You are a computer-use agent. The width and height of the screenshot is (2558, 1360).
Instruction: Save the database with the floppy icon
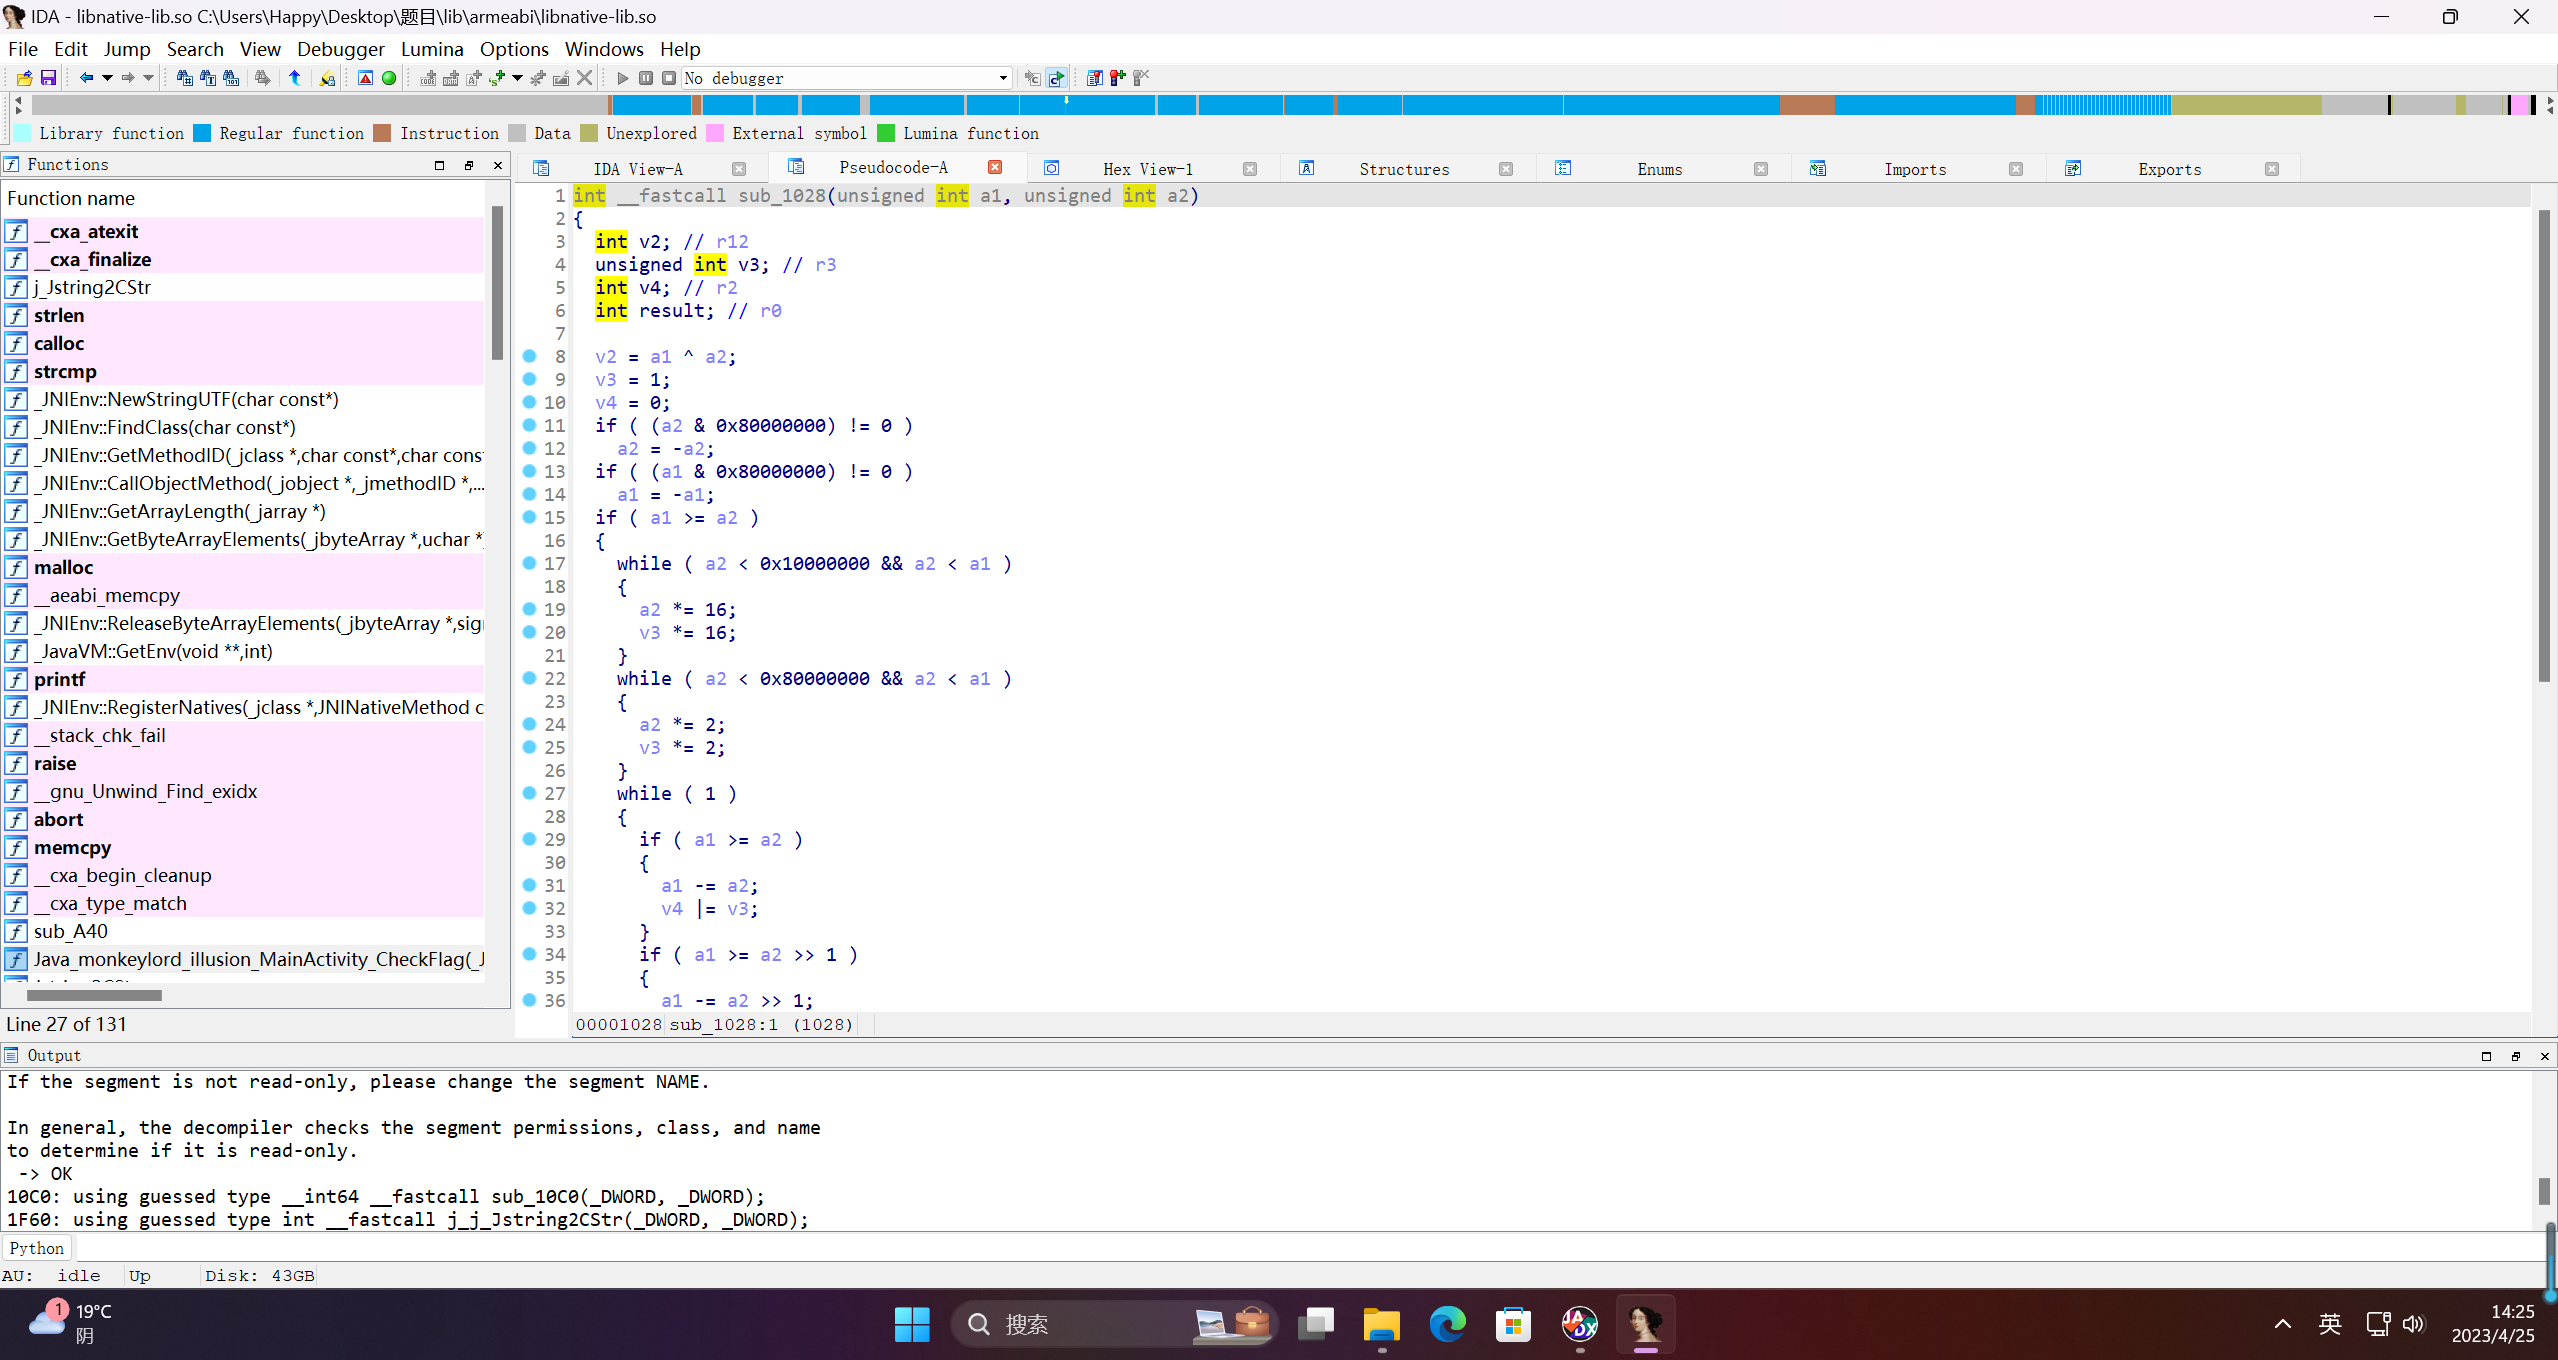click(47, 78)
